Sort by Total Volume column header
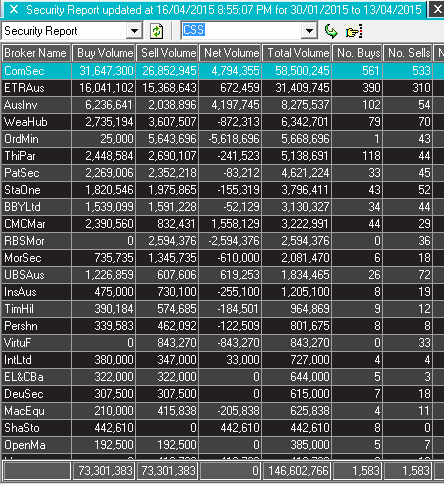 [x=297, y=53]
